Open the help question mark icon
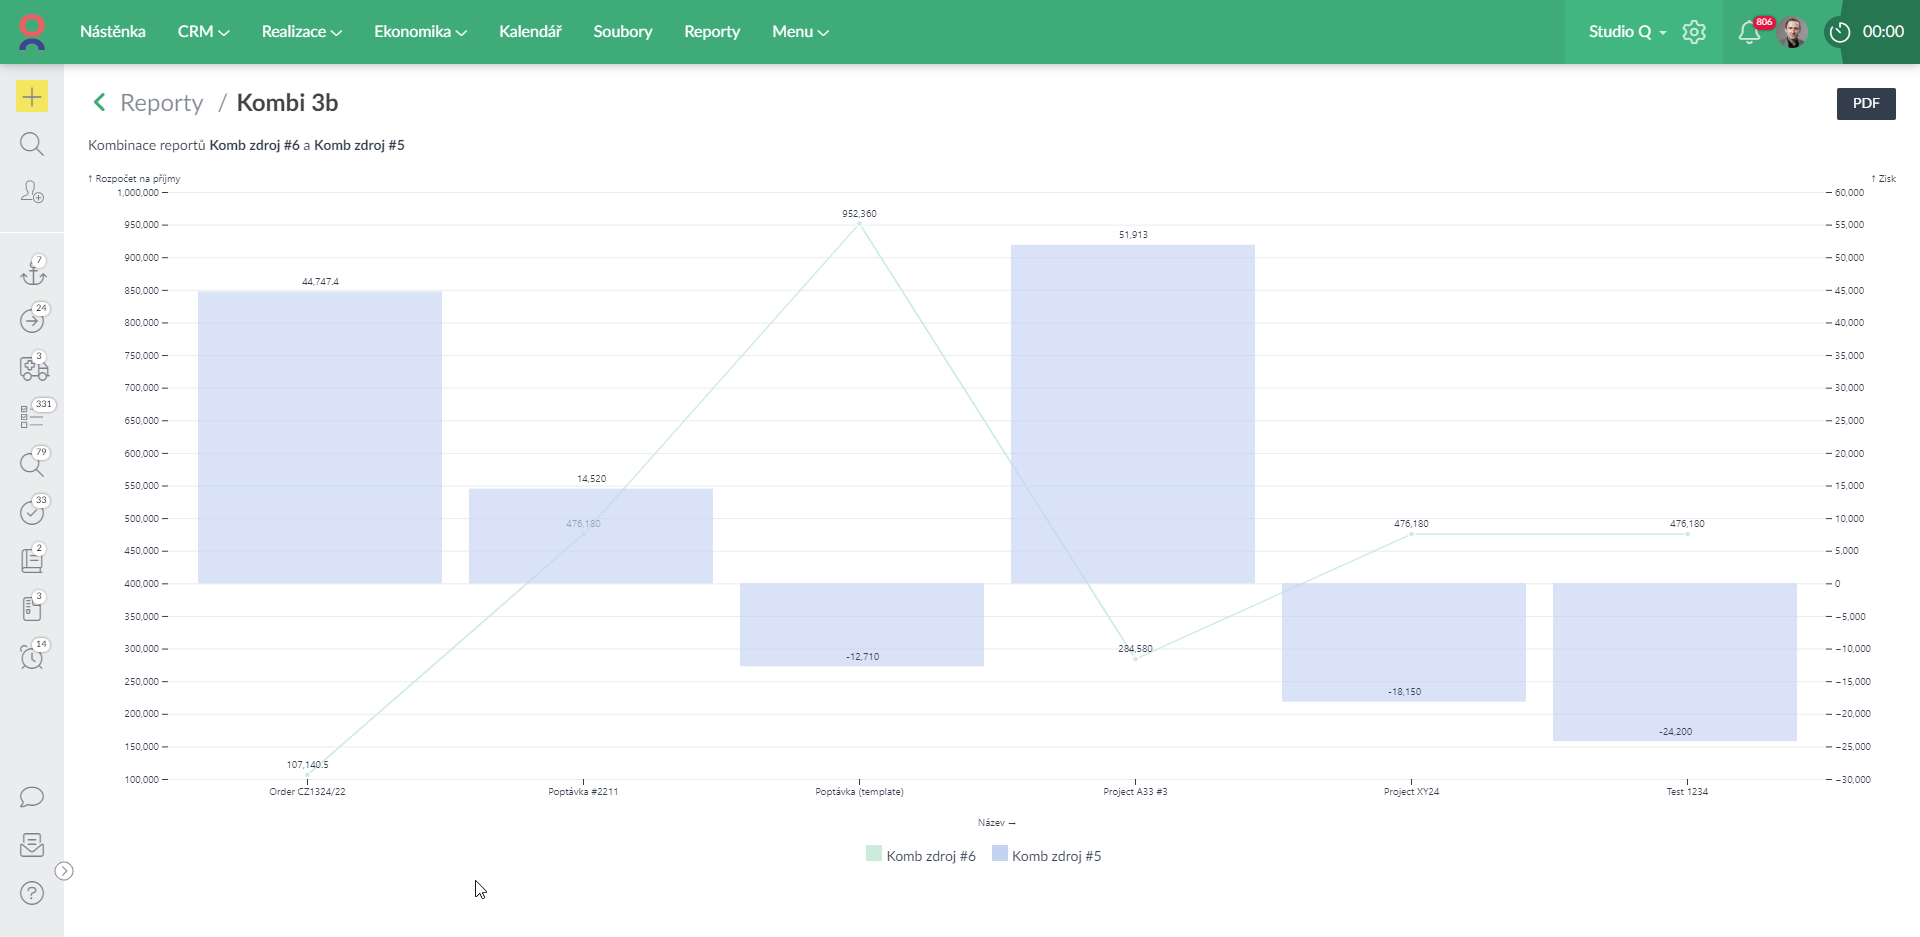 32,893
